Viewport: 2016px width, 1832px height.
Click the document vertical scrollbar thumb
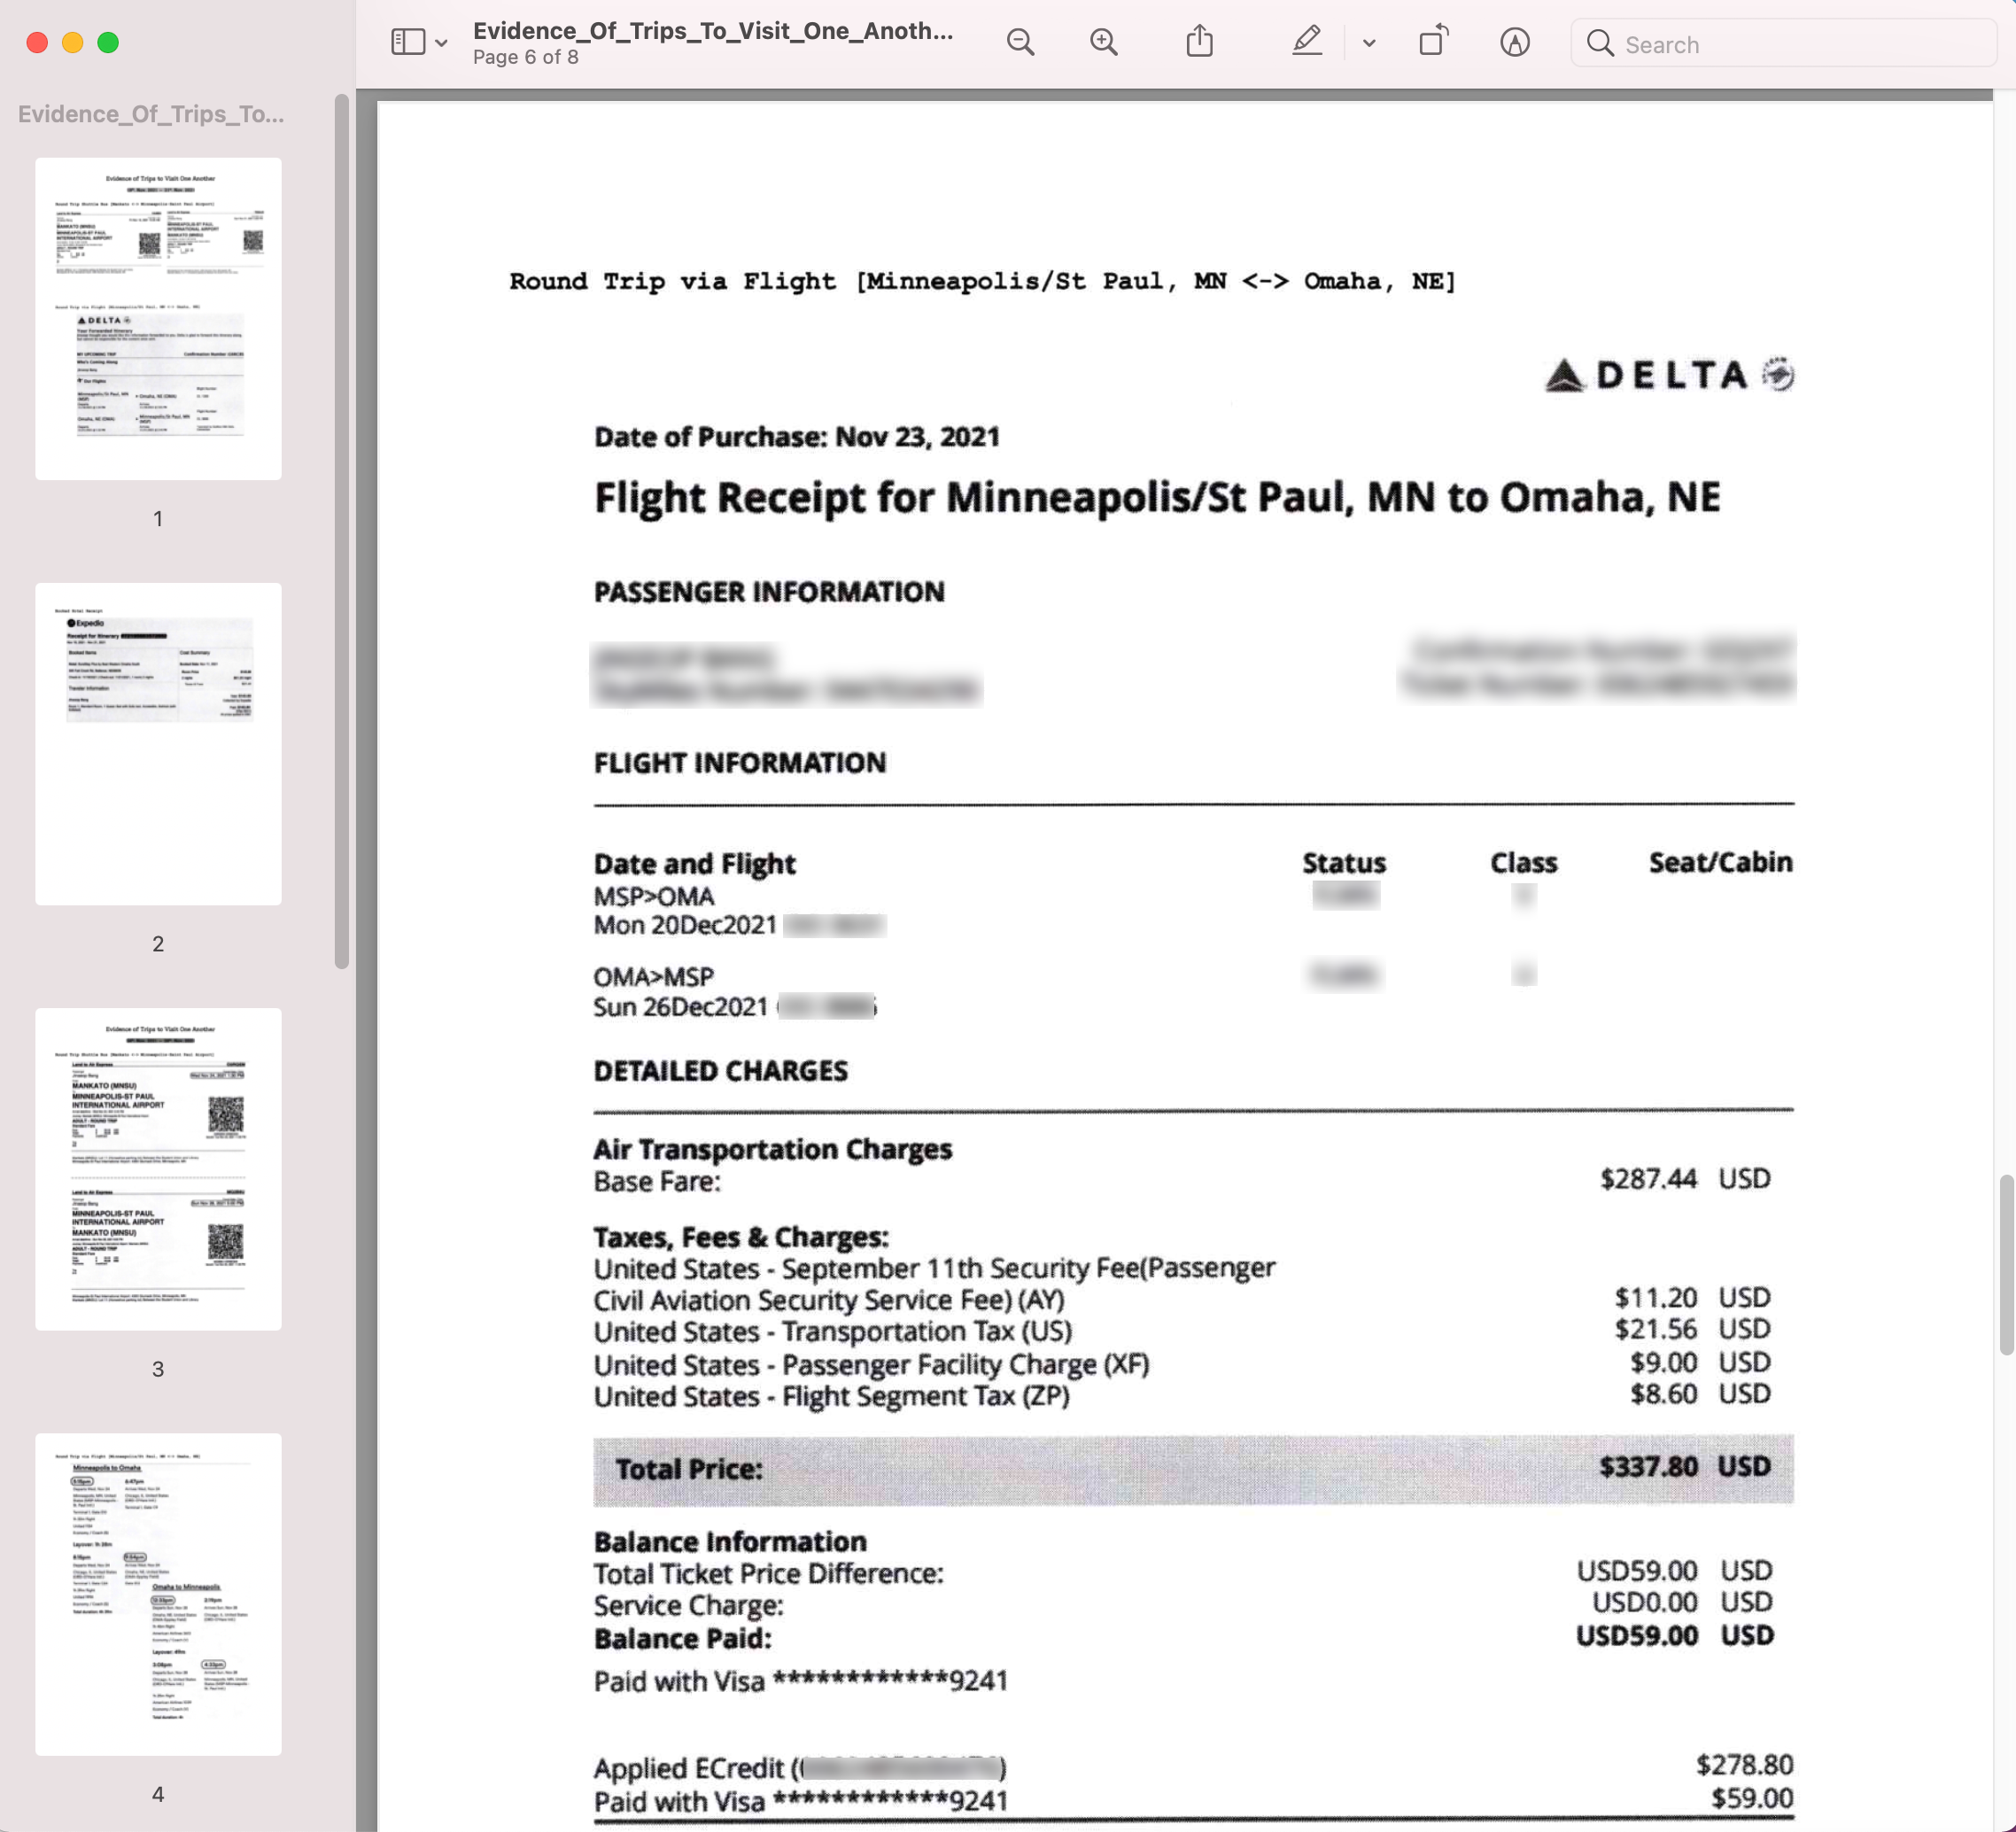coord(2005,1264)
